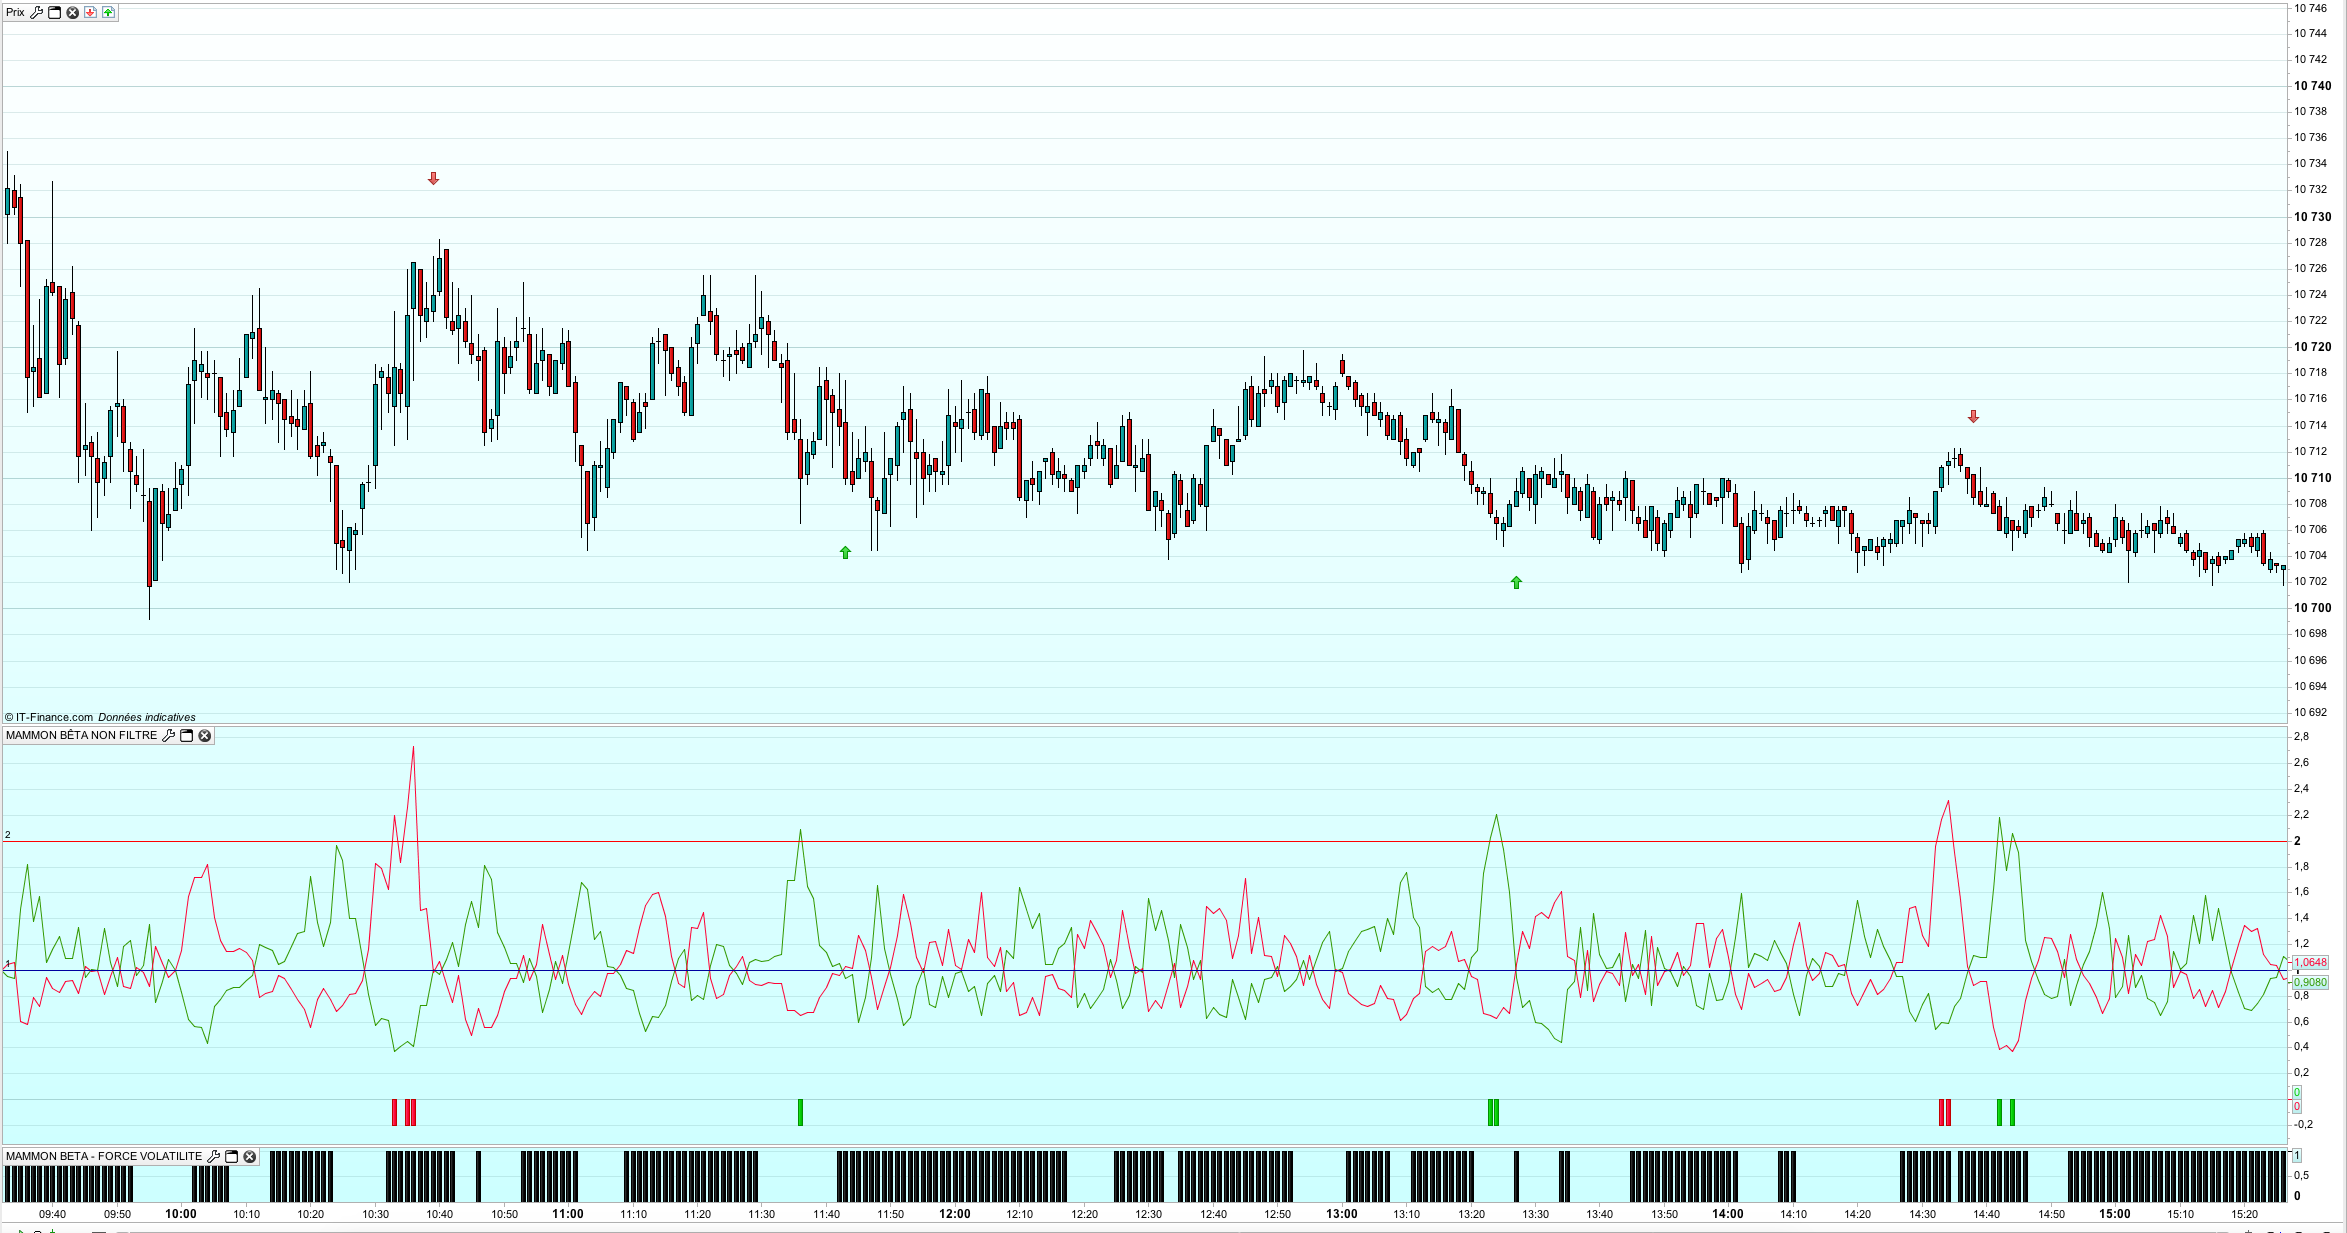Remove MAMMON BETA FORCE VOLATILITE indicator

pos(250,1157)
